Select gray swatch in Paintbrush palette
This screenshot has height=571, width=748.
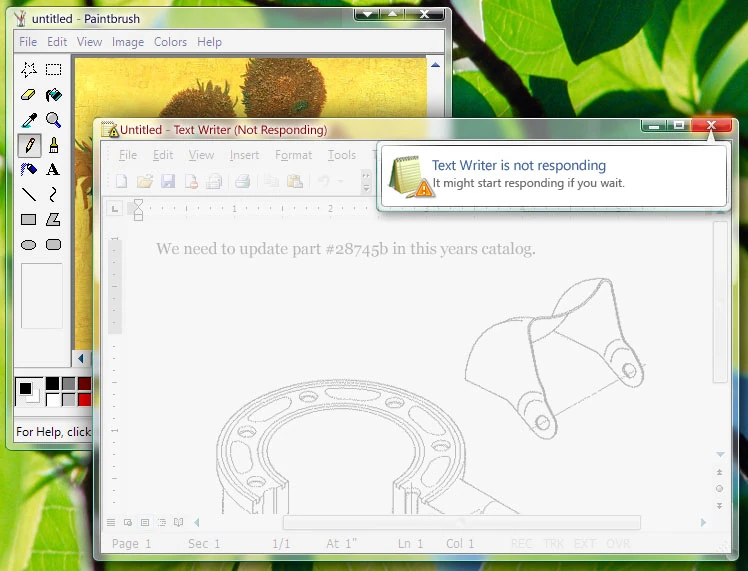click(x=68, y=384)
